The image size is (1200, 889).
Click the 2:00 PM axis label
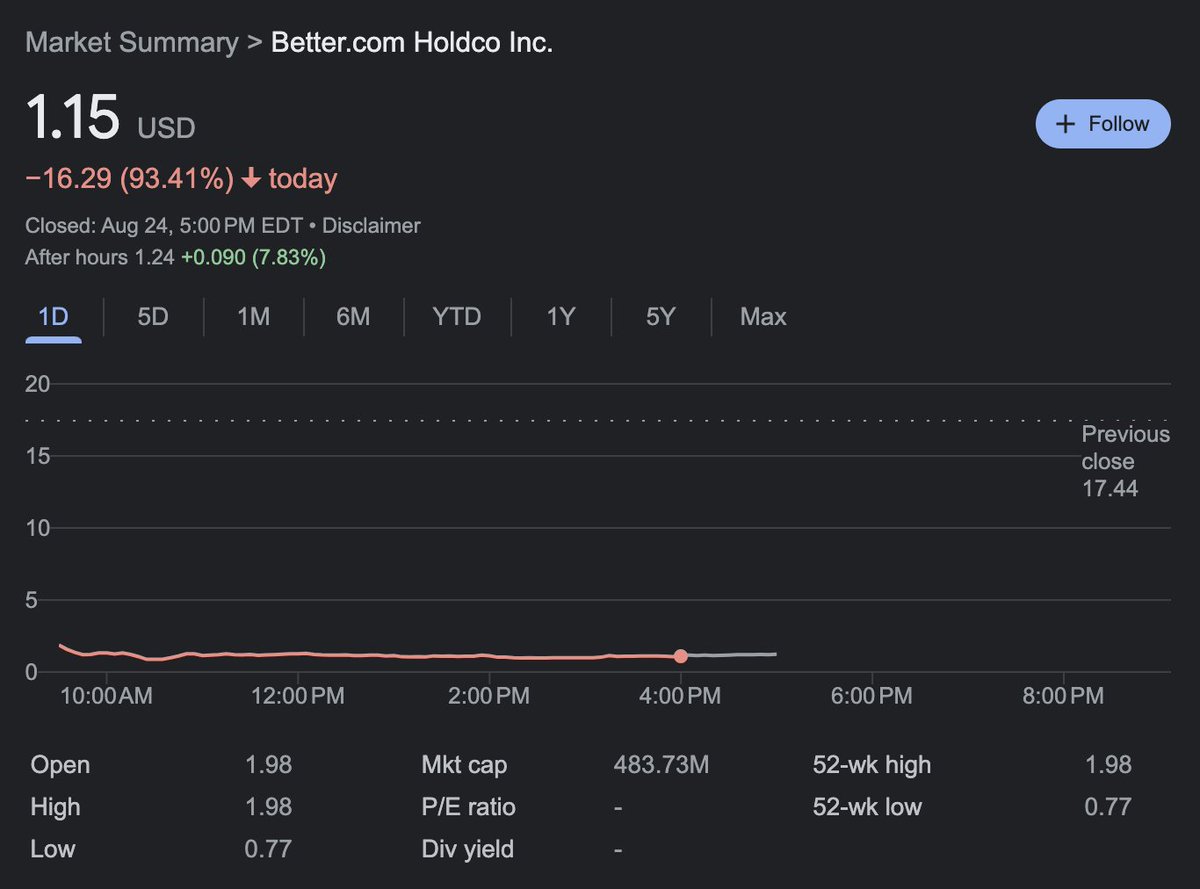[489, 696]
